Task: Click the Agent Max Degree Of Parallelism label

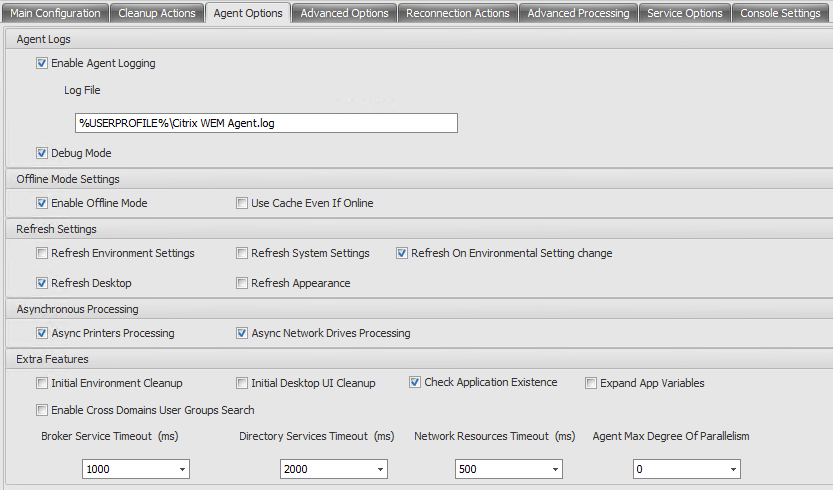Action: click(x=671, y=436)
